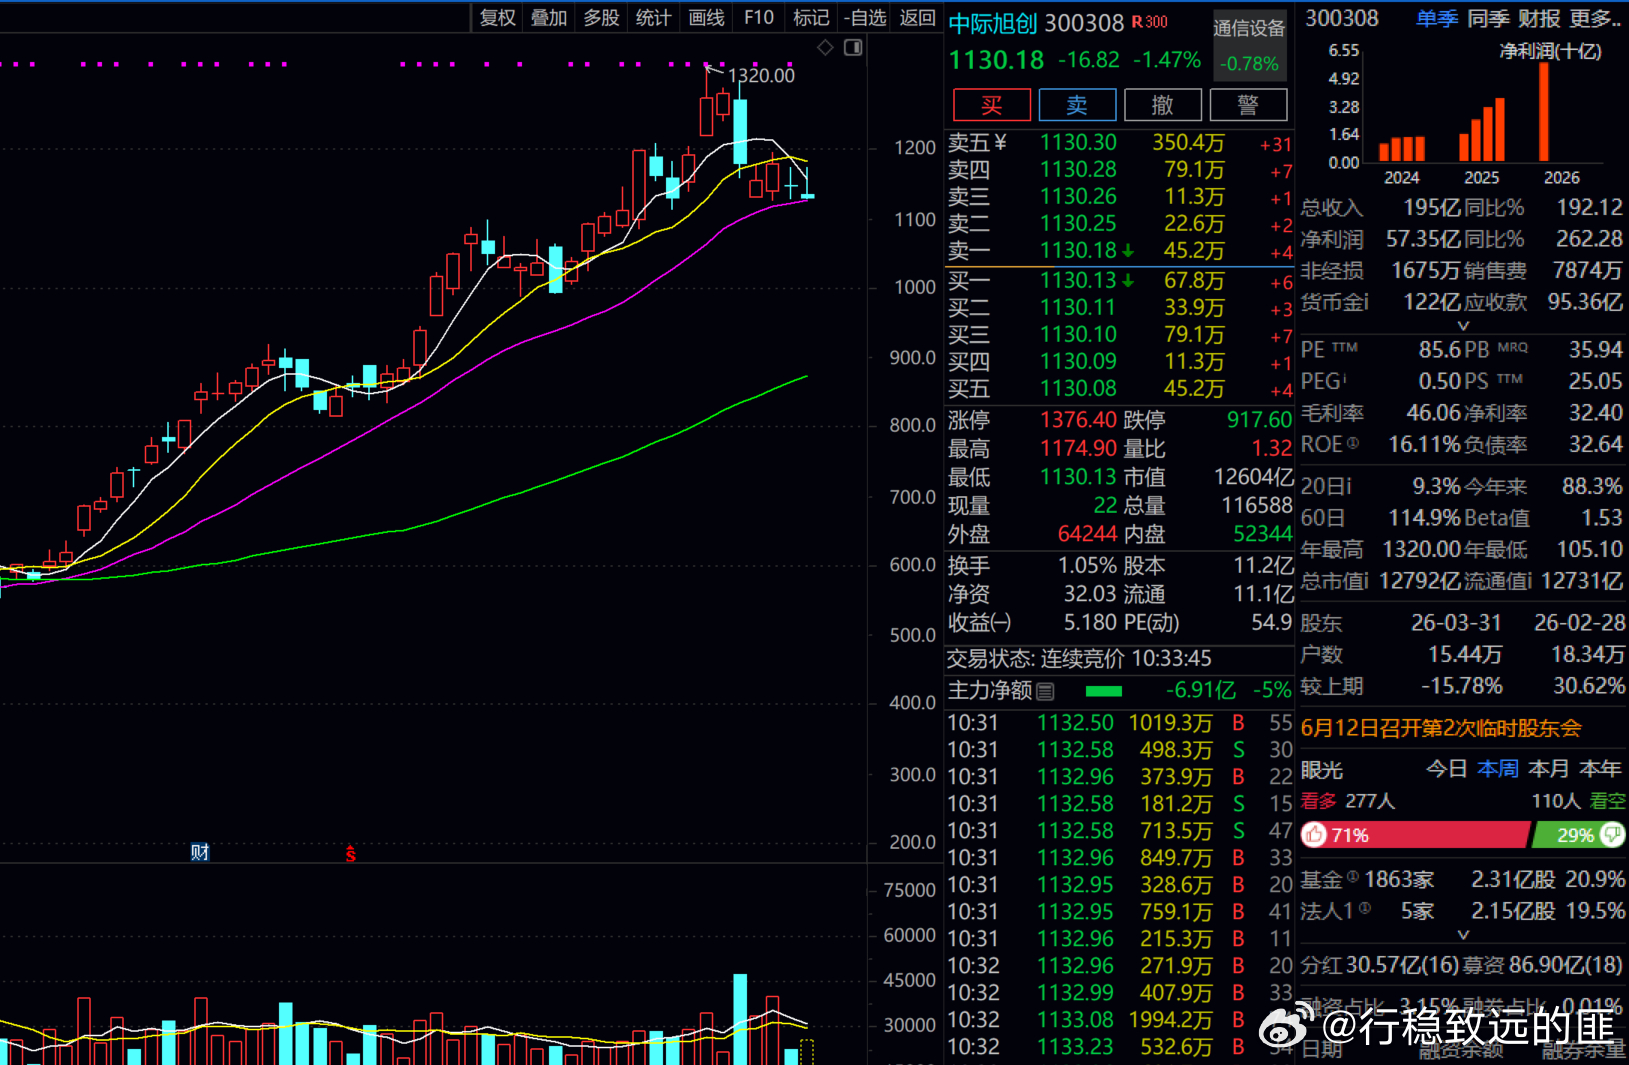Click the 中际旭创 stock name
1629x1065 pixels.
click(995, 23)
